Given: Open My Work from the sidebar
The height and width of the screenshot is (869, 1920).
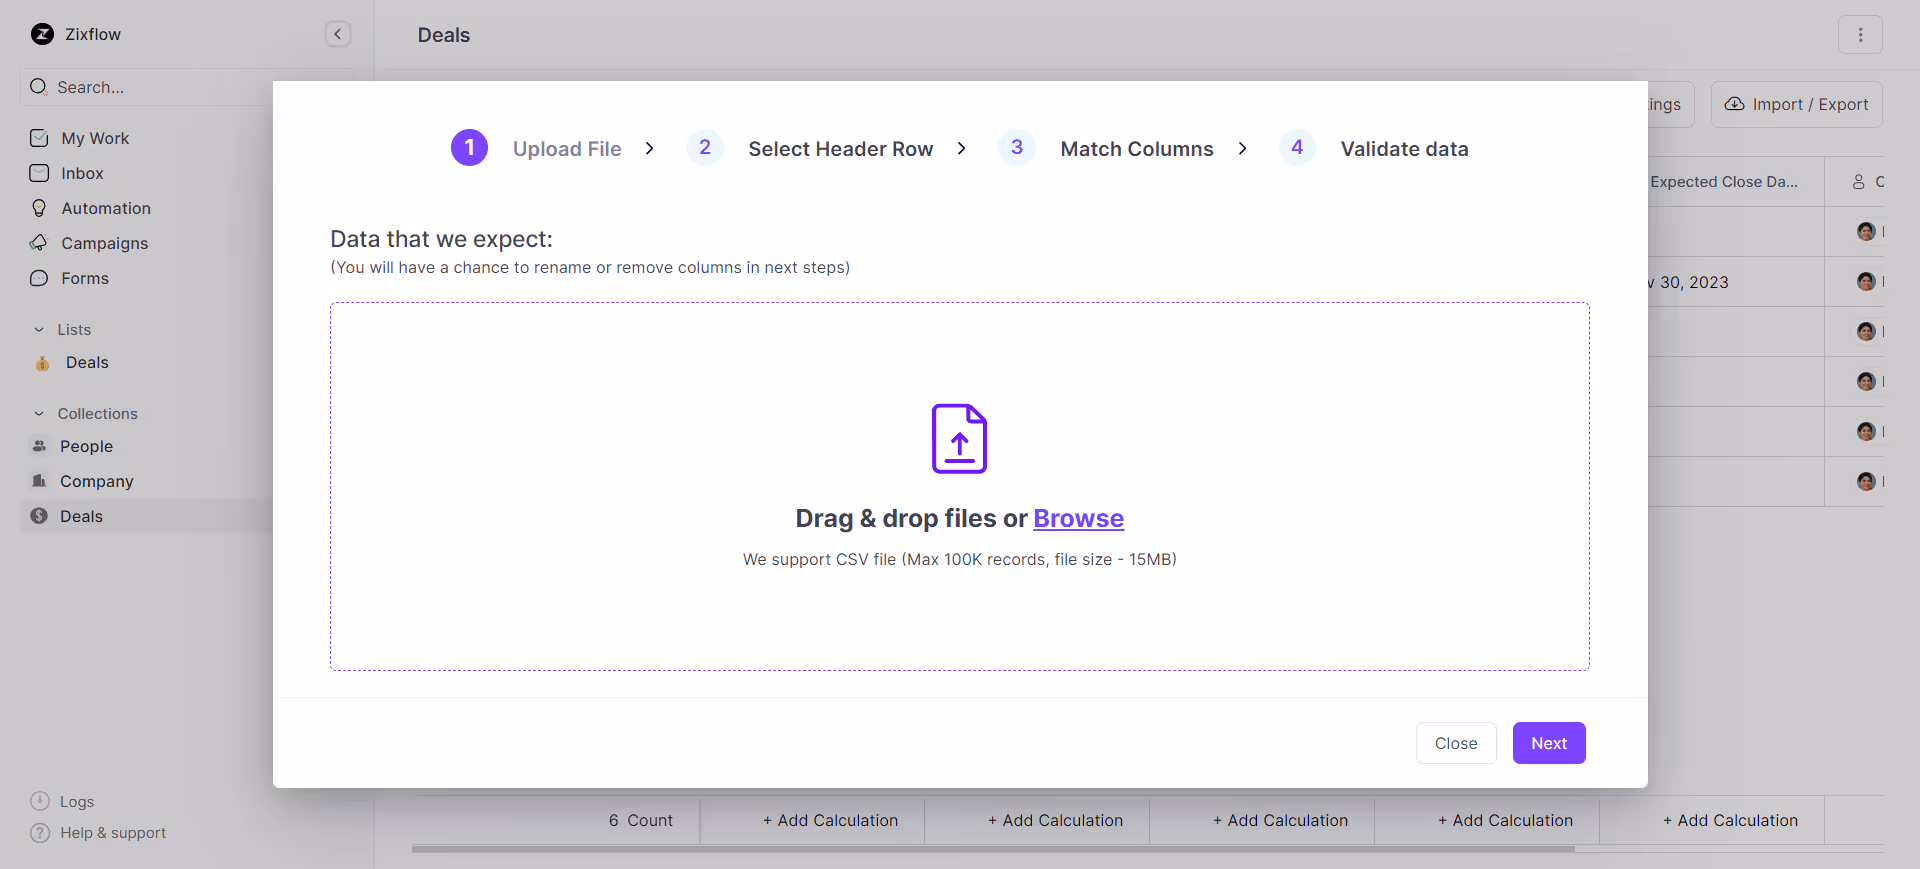Looking at the screenshot, I should pos(95,138).
